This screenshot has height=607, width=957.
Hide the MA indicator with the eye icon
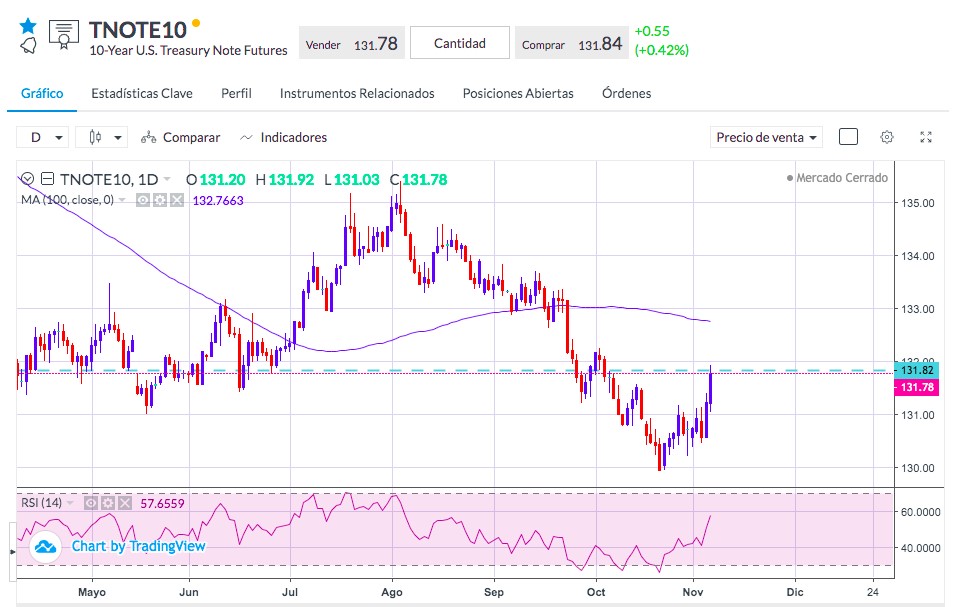point(143,200)
